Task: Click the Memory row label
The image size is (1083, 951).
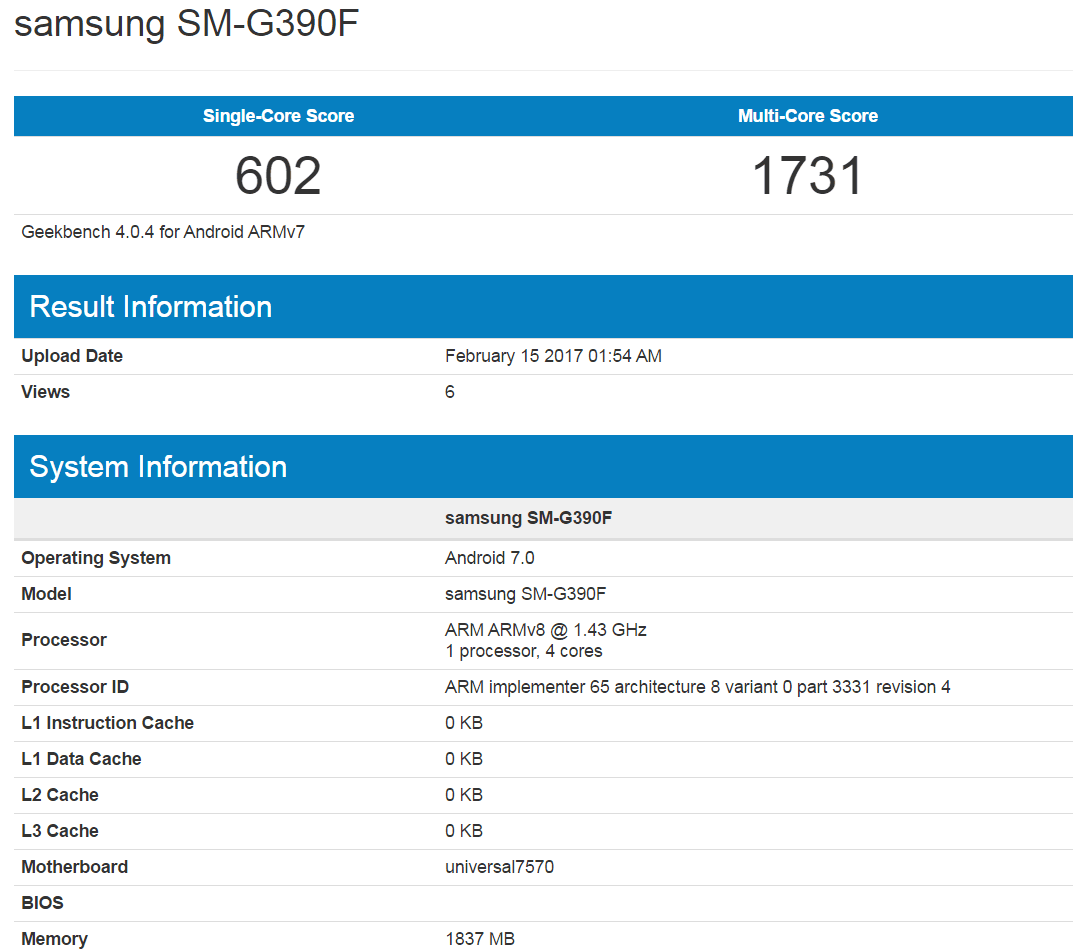Action: pyautogui.click(x=55, y=939)
